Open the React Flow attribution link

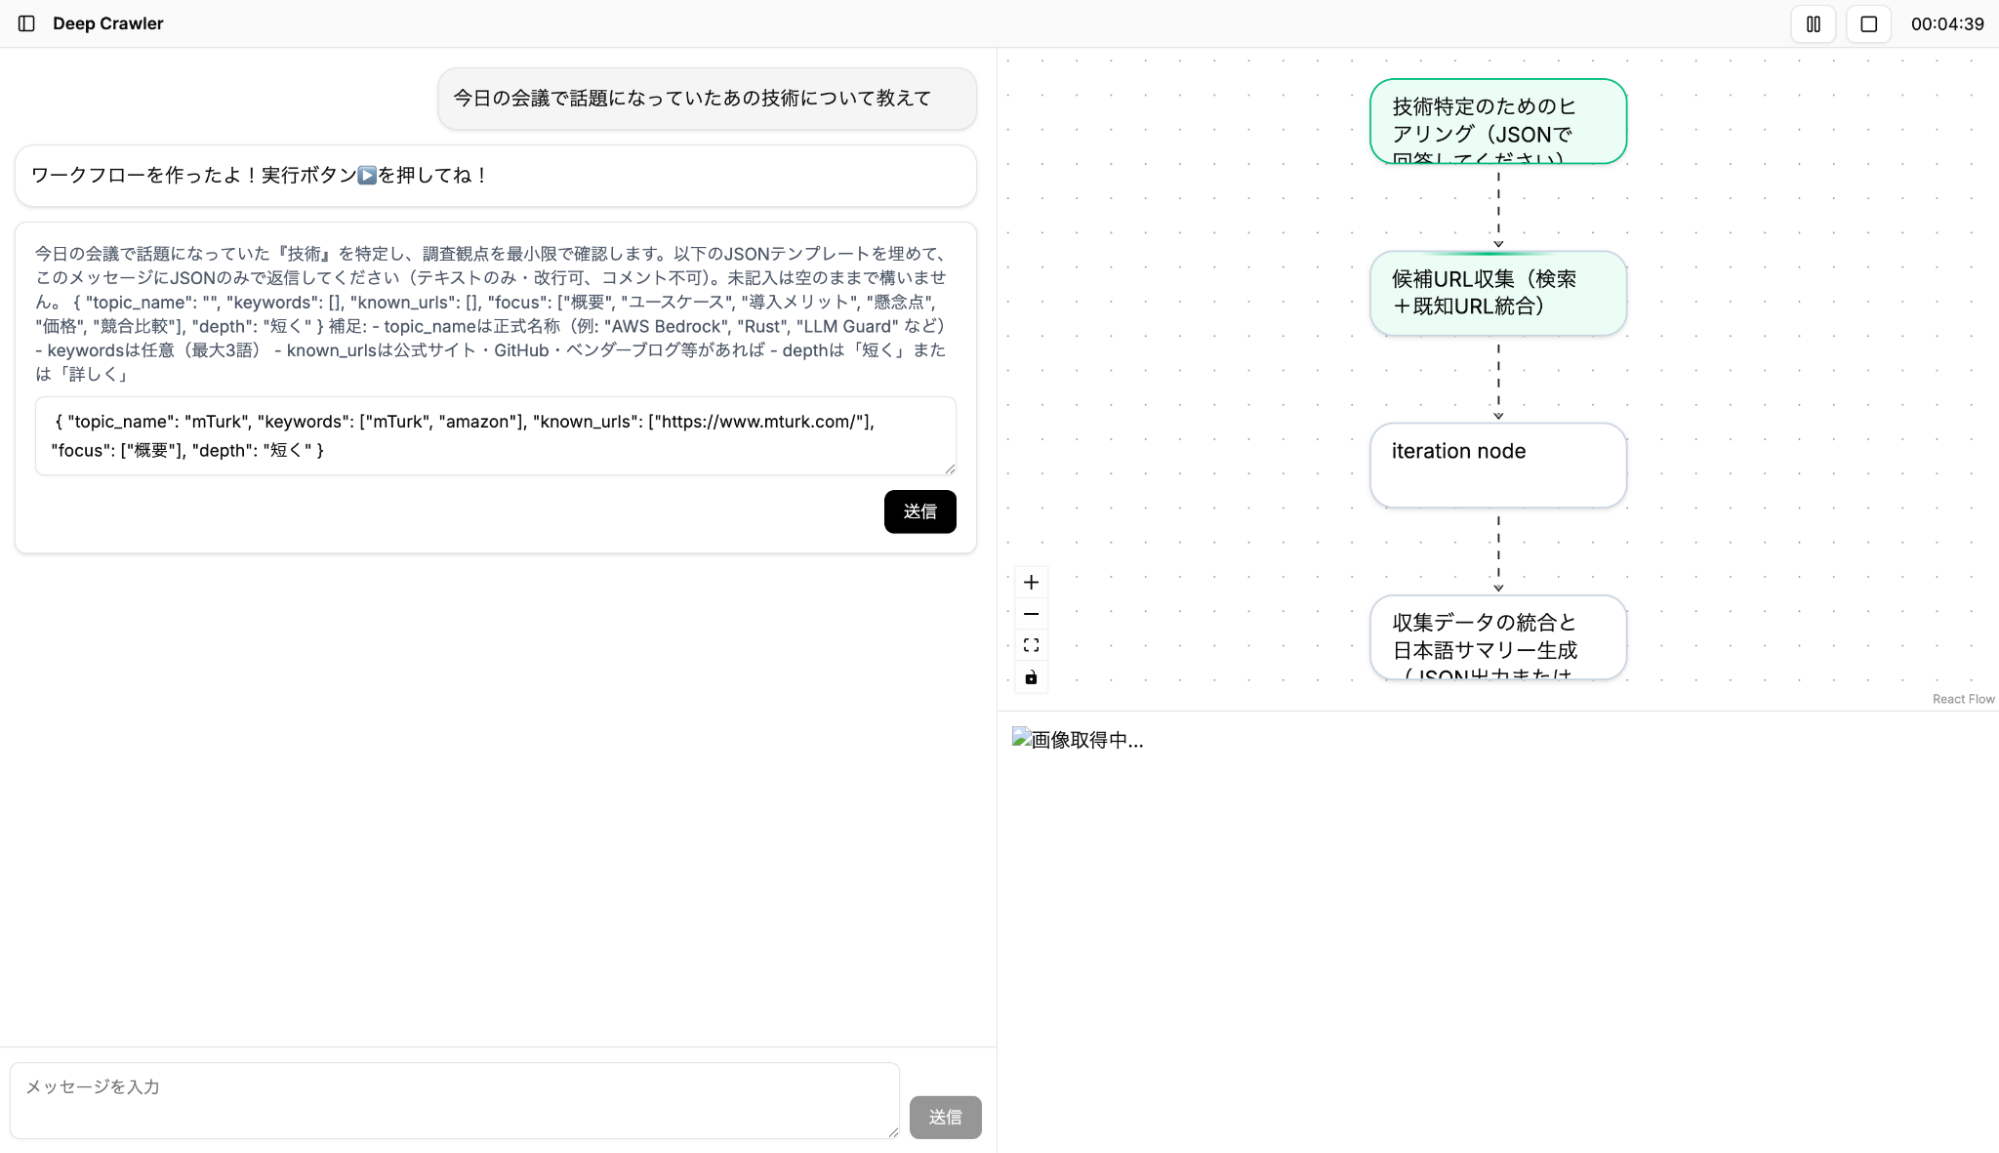point(1962,699)
